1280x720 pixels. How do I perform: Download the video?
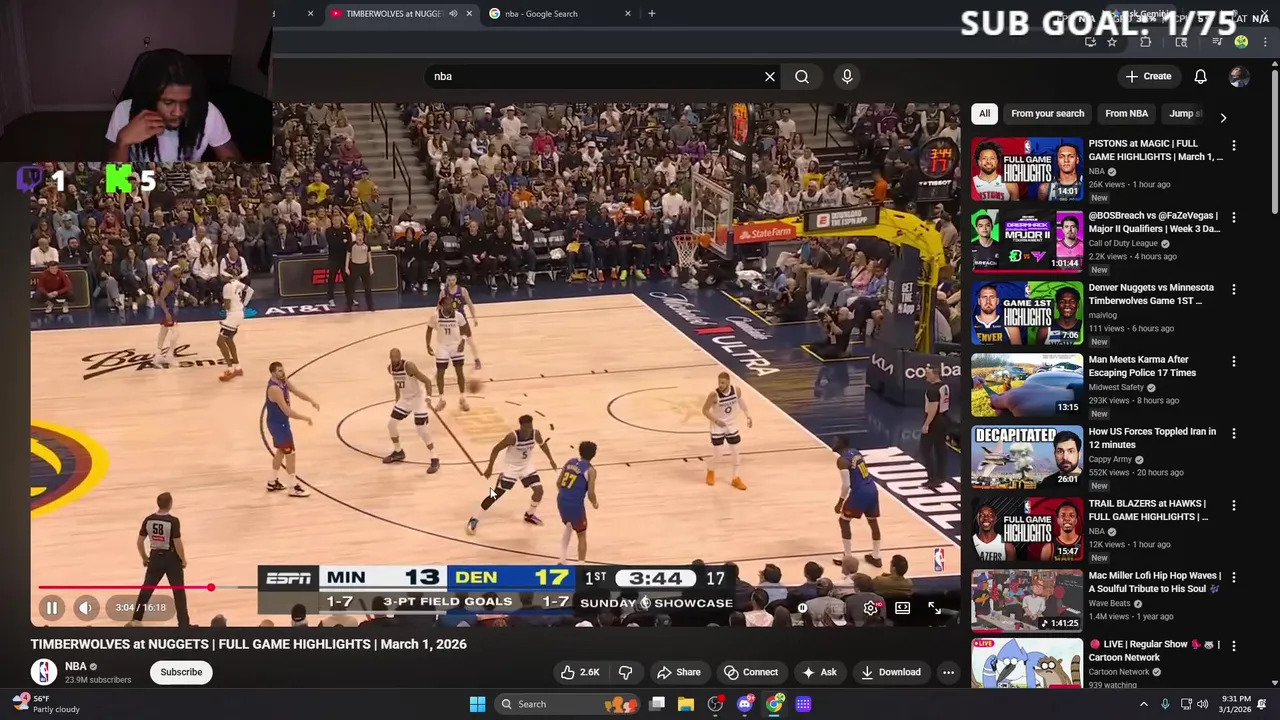[x=890, y=672]
